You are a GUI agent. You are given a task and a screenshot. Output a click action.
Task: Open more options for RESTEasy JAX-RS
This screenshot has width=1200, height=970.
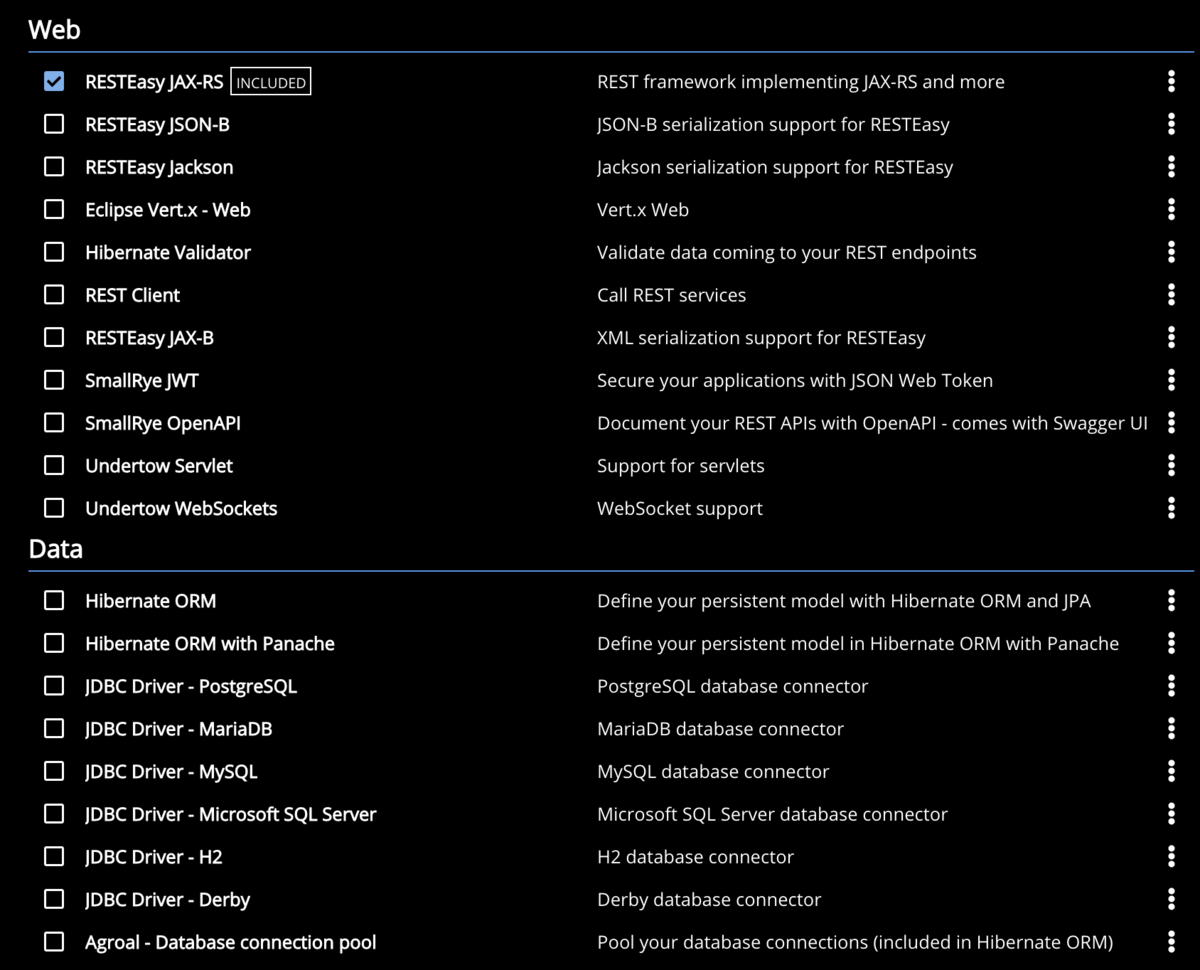(x=1171, y=82)
